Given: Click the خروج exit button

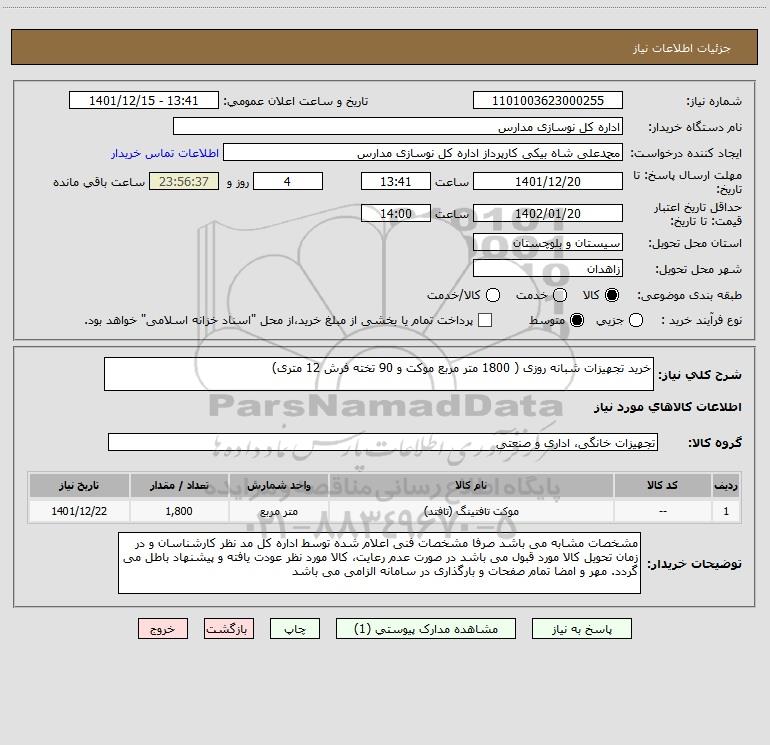Looking at the screenshot, I should pos(163,629).
